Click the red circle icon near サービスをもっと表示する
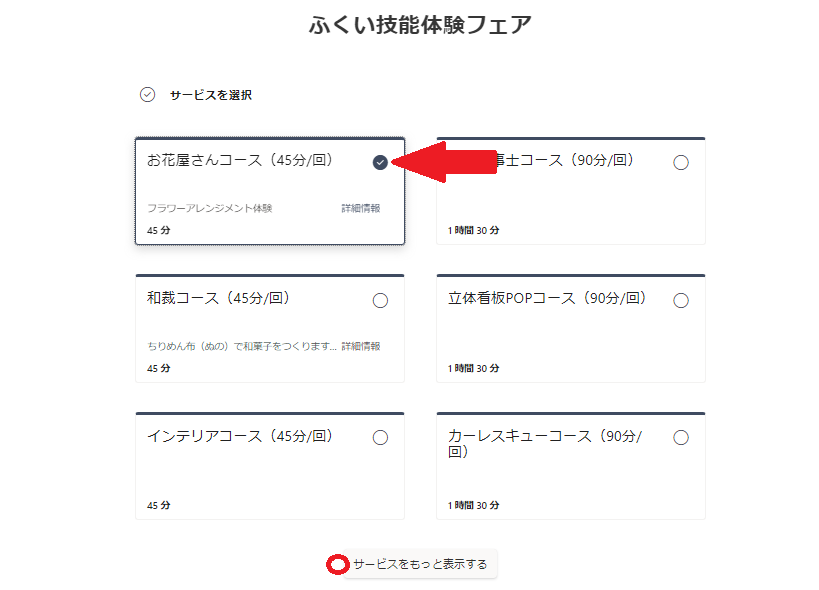The width and height of the screenshot is (819, 590). coord(337,564)
